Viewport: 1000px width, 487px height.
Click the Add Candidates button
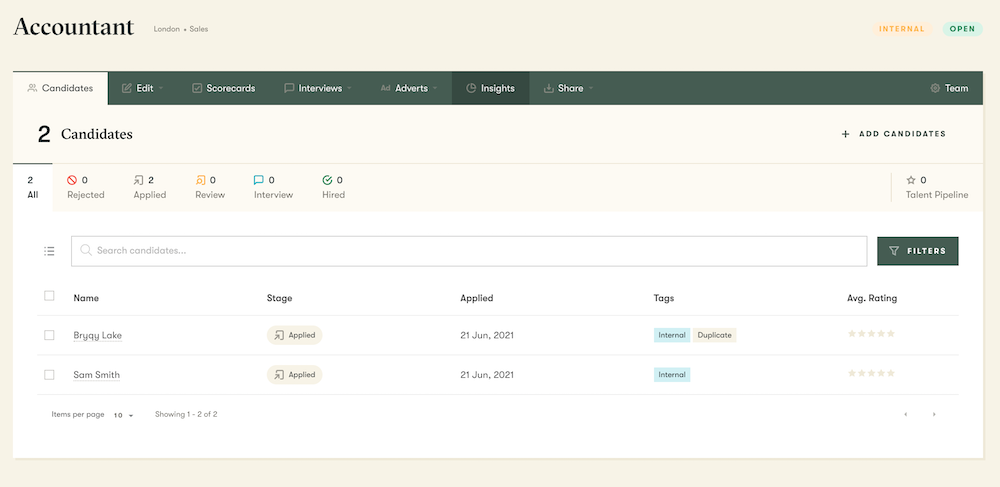point(894,134)
